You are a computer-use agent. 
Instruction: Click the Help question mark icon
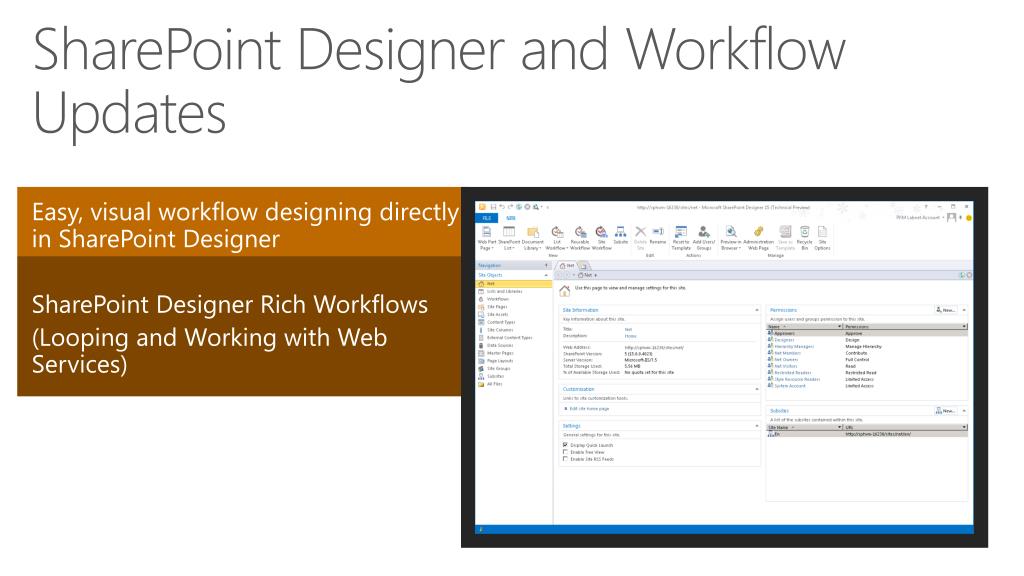(926, 206)
